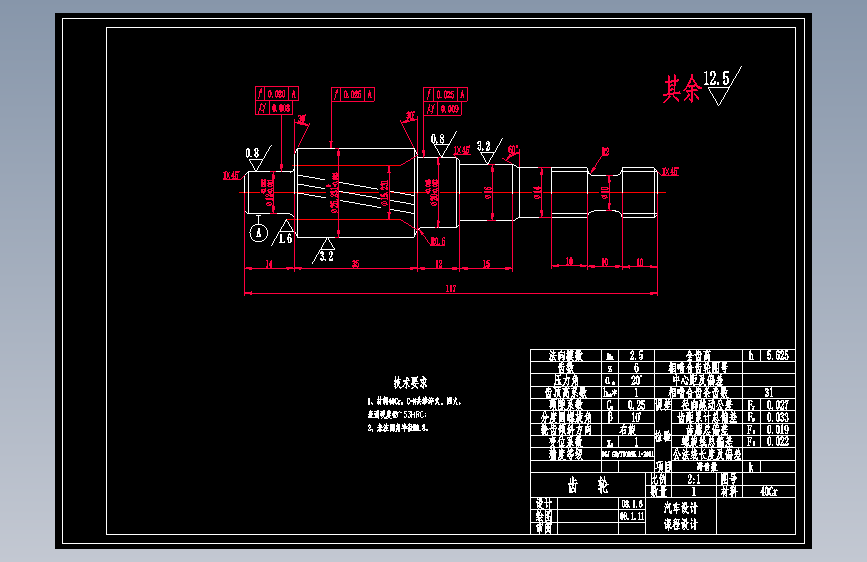
Task: Click the overall length dimension 107
Action: [451, 288]
